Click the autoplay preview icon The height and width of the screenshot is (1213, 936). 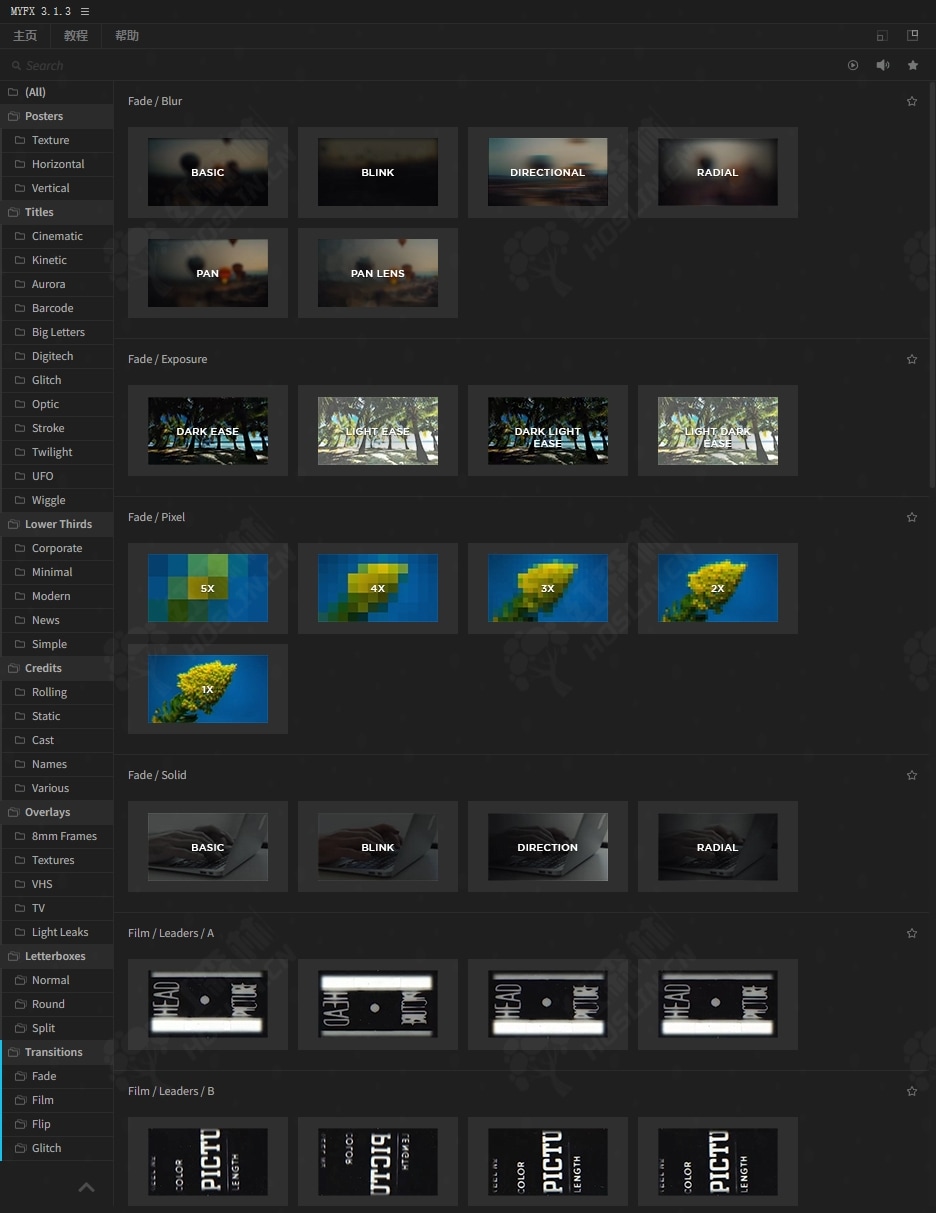click(x=853, y=65)
